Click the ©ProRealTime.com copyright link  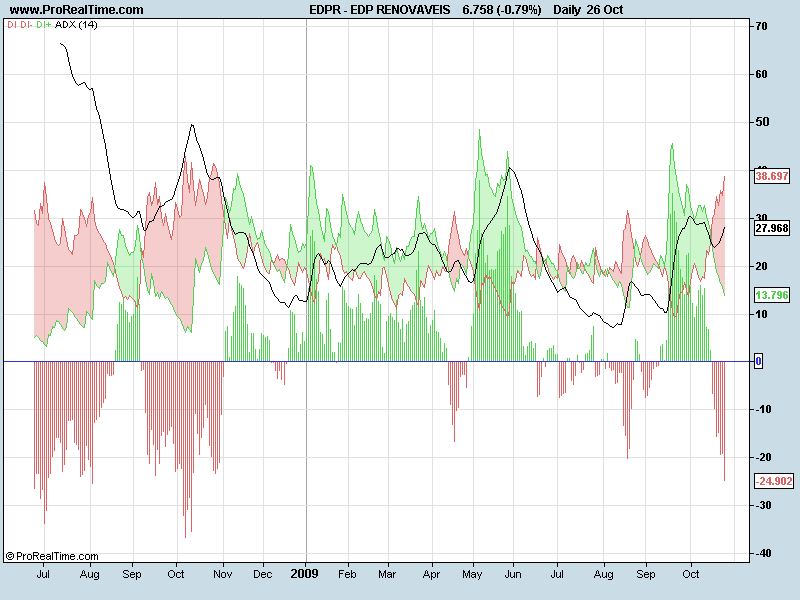pyautogui.click(x=52, y=556)
